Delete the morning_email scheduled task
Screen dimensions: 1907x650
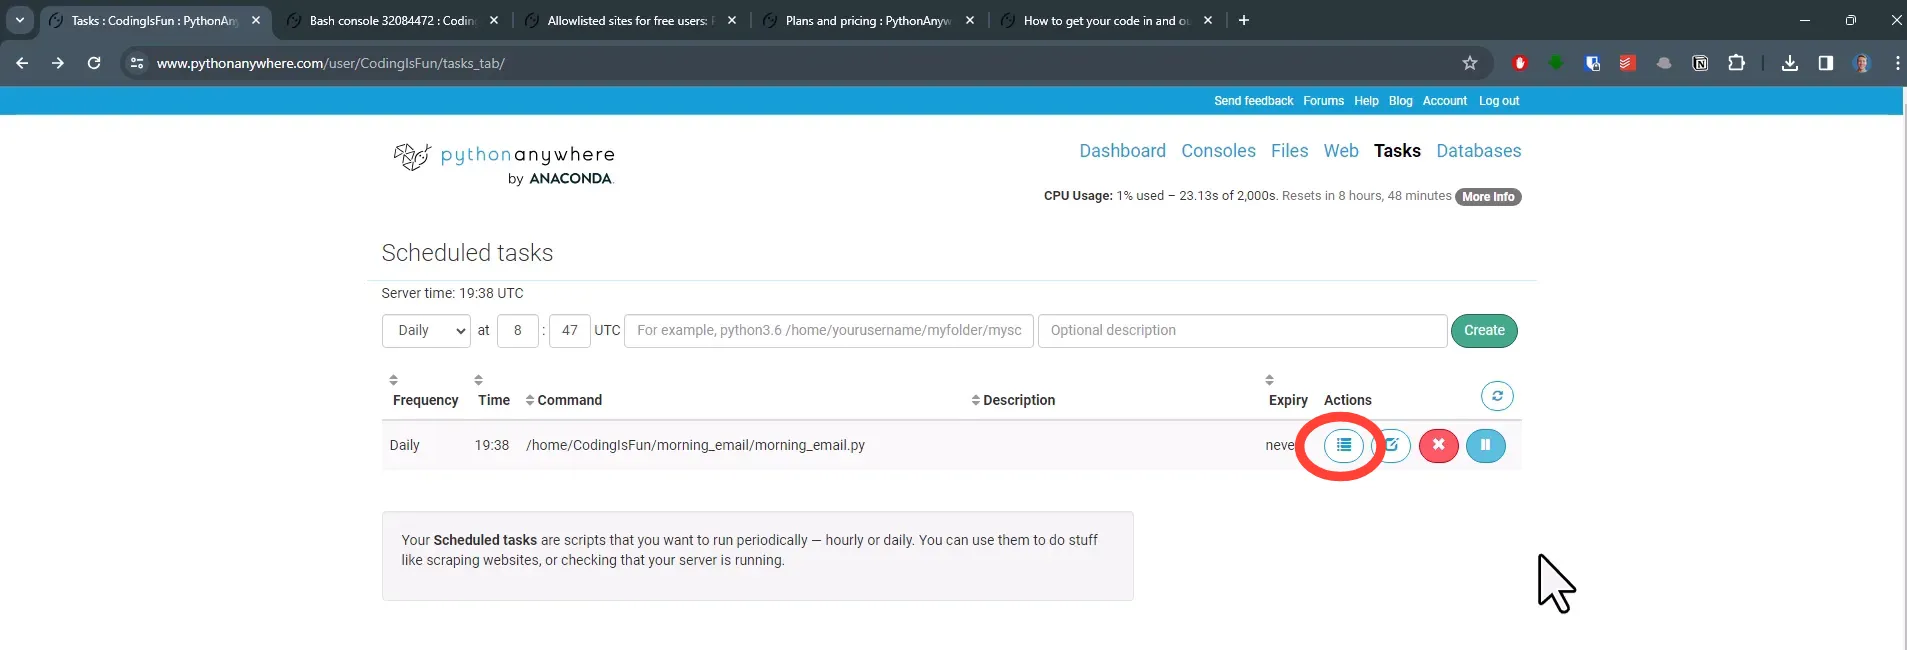point(1438,445)
